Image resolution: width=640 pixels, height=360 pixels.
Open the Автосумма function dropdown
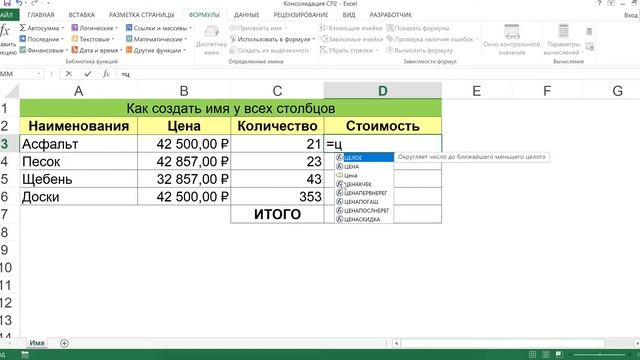42,28
